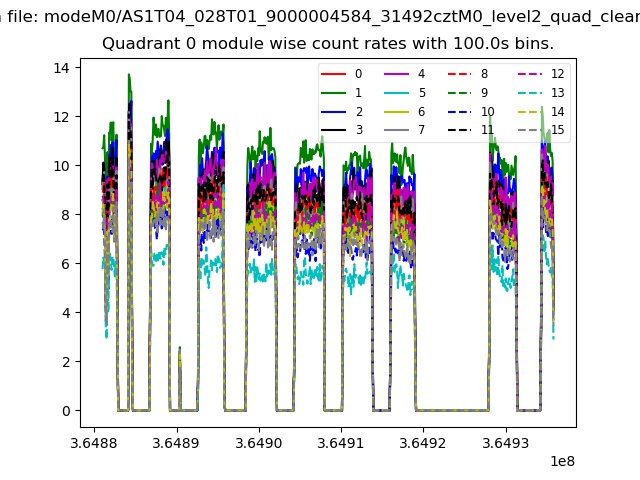Click the plot title about Quadrant 0 count rates

(328, 44)
